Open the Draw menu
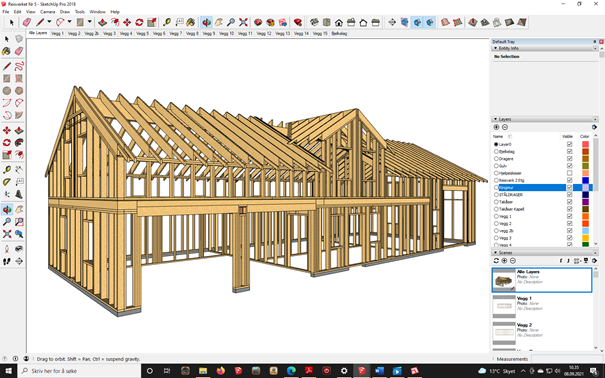The image size is (605, 378). (65, 12)
